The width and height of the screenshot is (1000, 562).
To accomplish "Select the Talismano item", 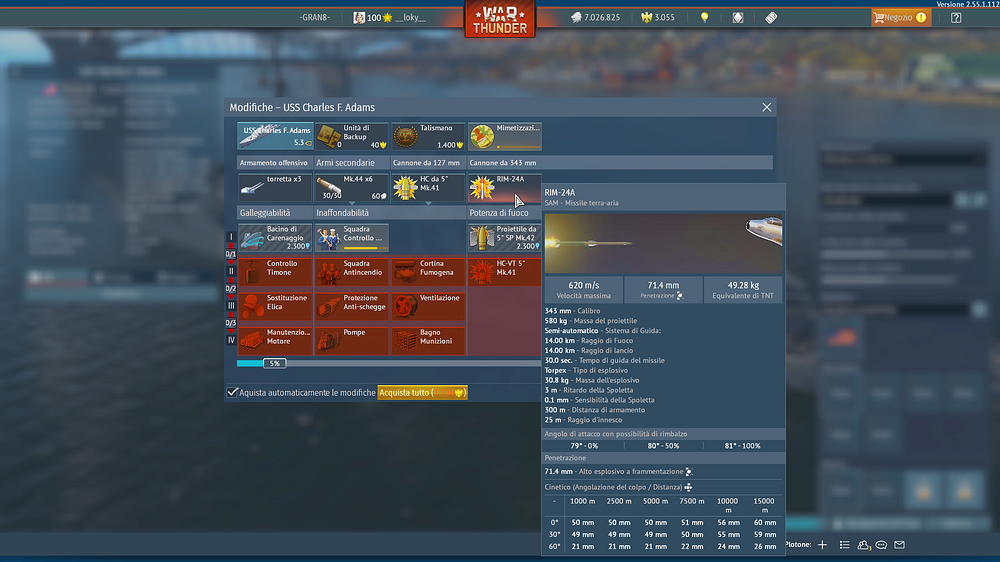I will (x=428, y=137).
